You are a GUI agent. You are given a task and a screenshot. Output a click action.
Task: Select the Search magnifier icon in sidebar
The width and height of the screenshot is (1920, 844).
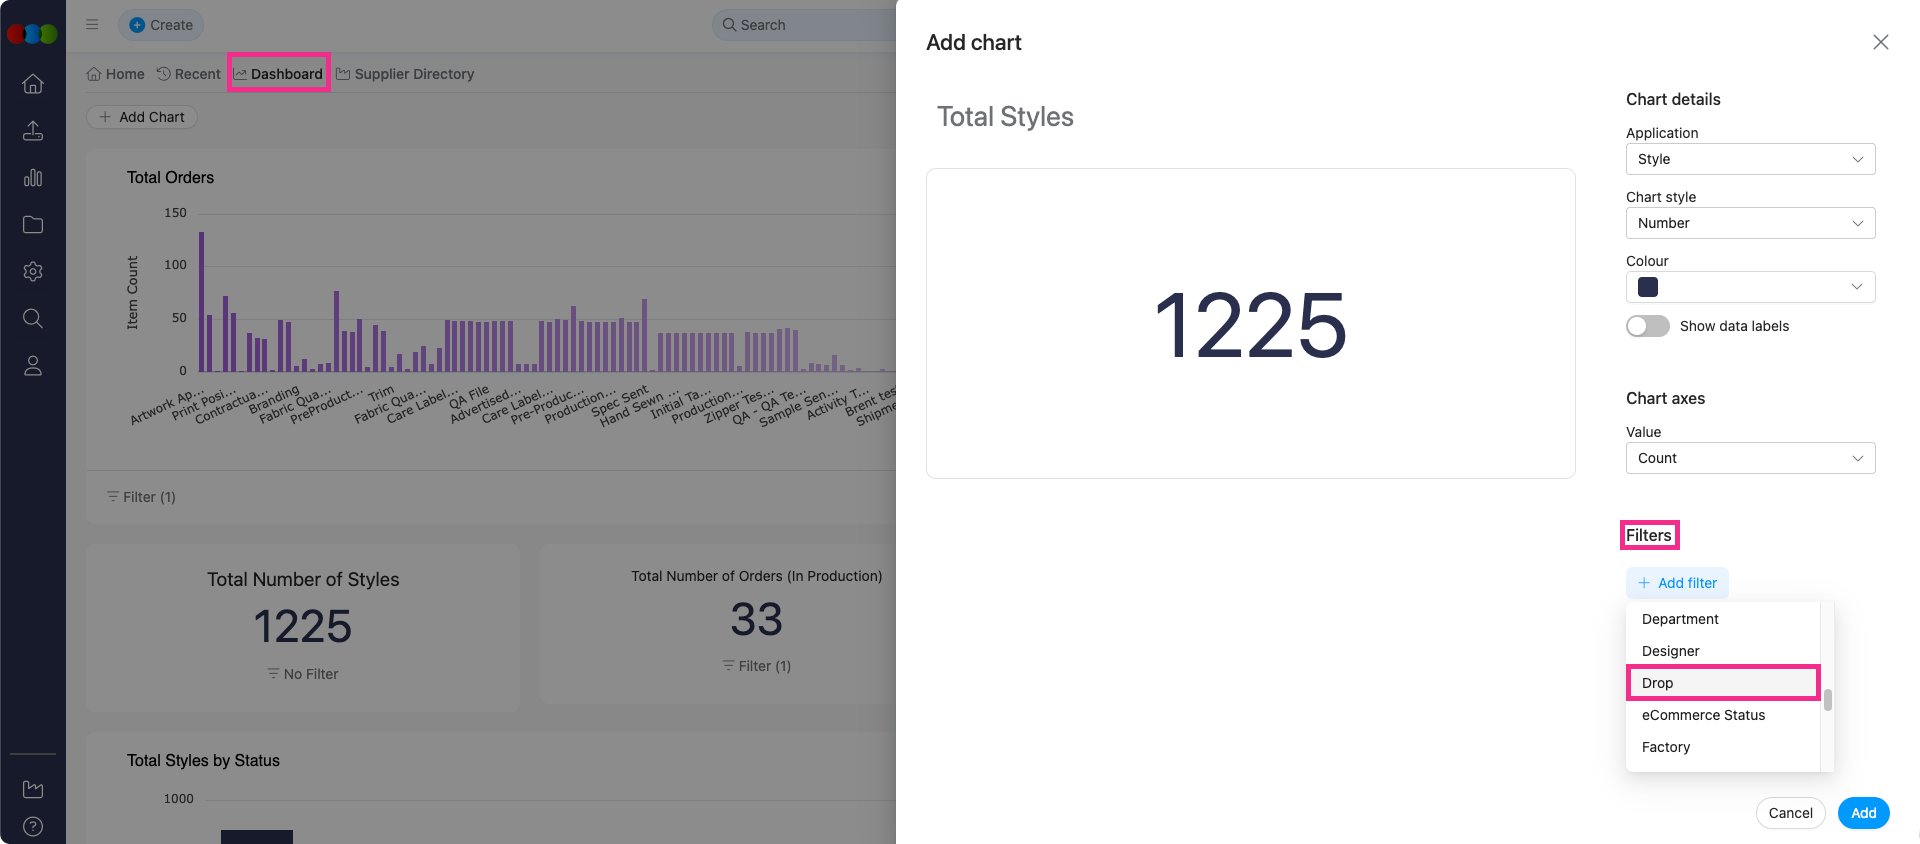[33, 318]
